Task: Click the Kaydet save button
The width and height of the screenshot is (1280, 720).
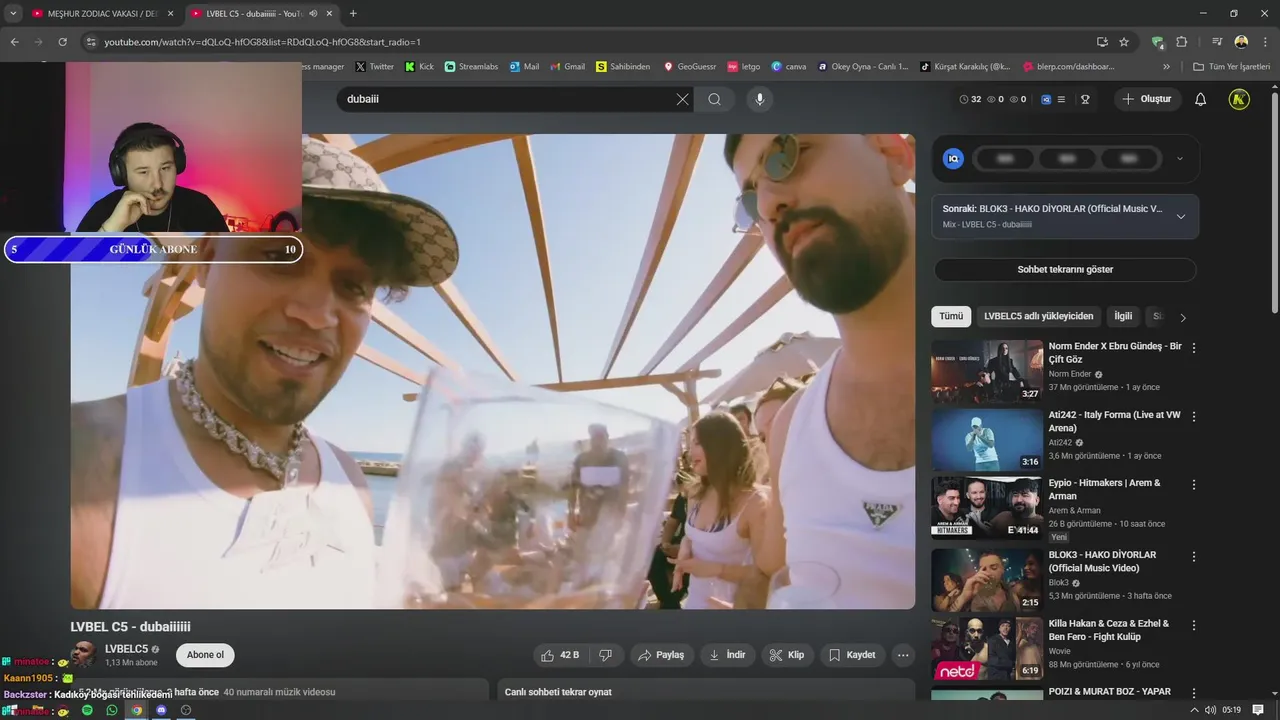Action: [x=852, y=655]
